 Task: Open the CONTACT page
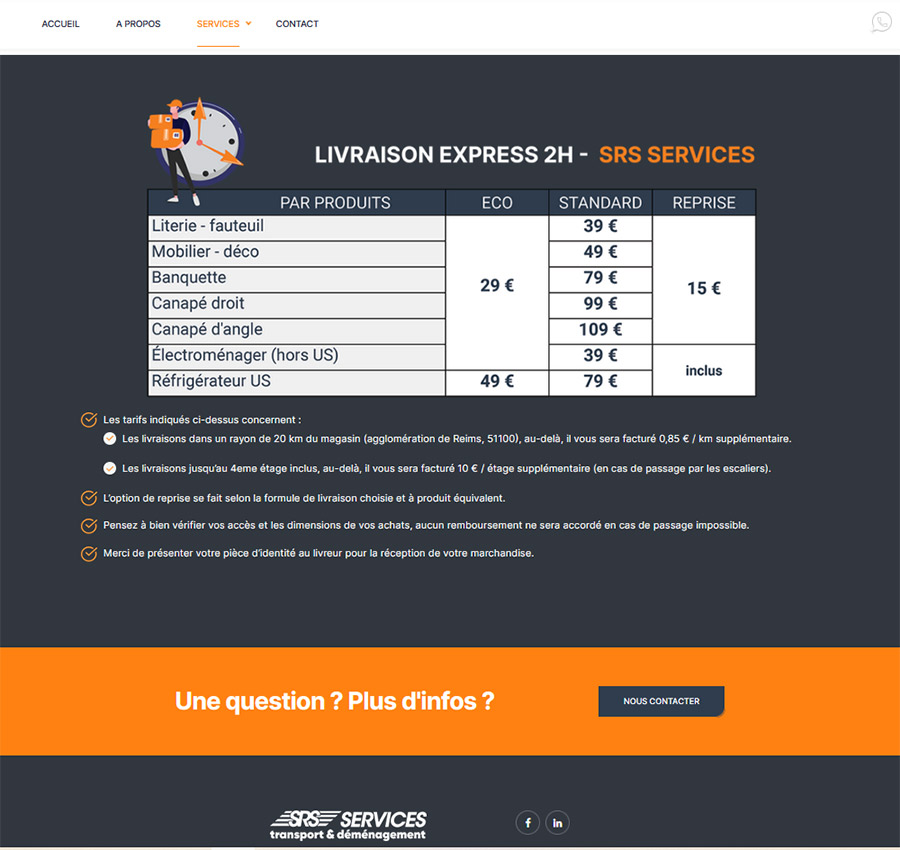point(297,24)
